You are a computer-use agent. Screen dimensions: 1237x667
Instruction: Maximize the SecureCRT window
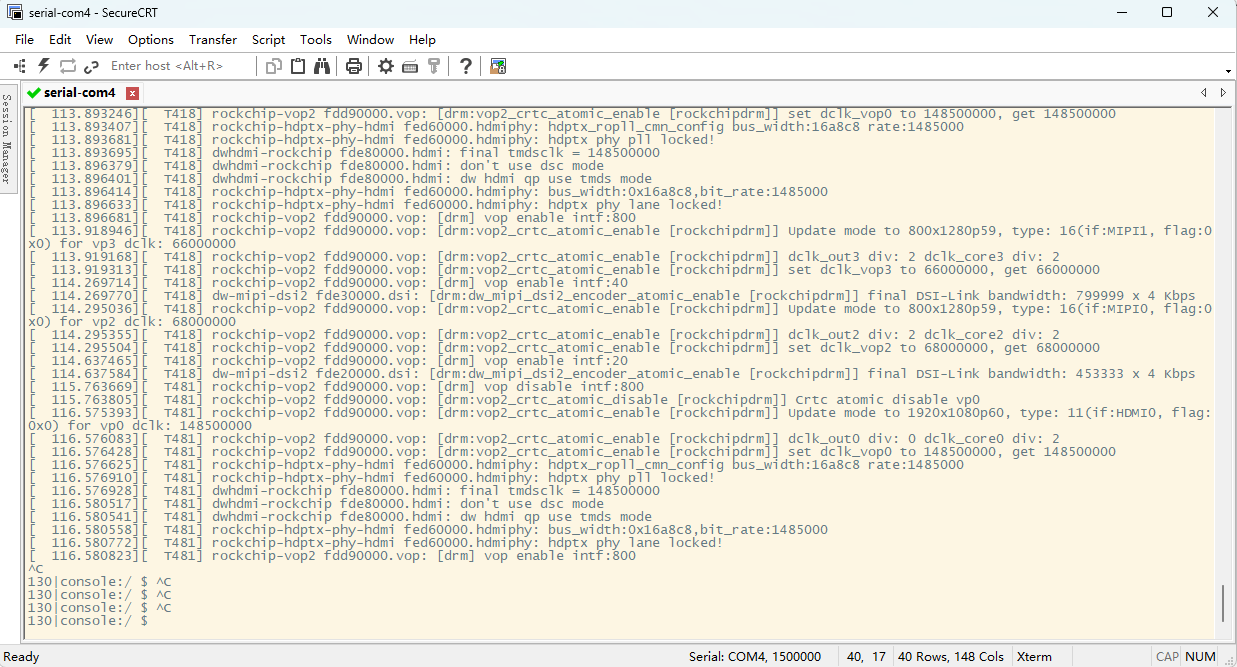(x=1167, y=12)
